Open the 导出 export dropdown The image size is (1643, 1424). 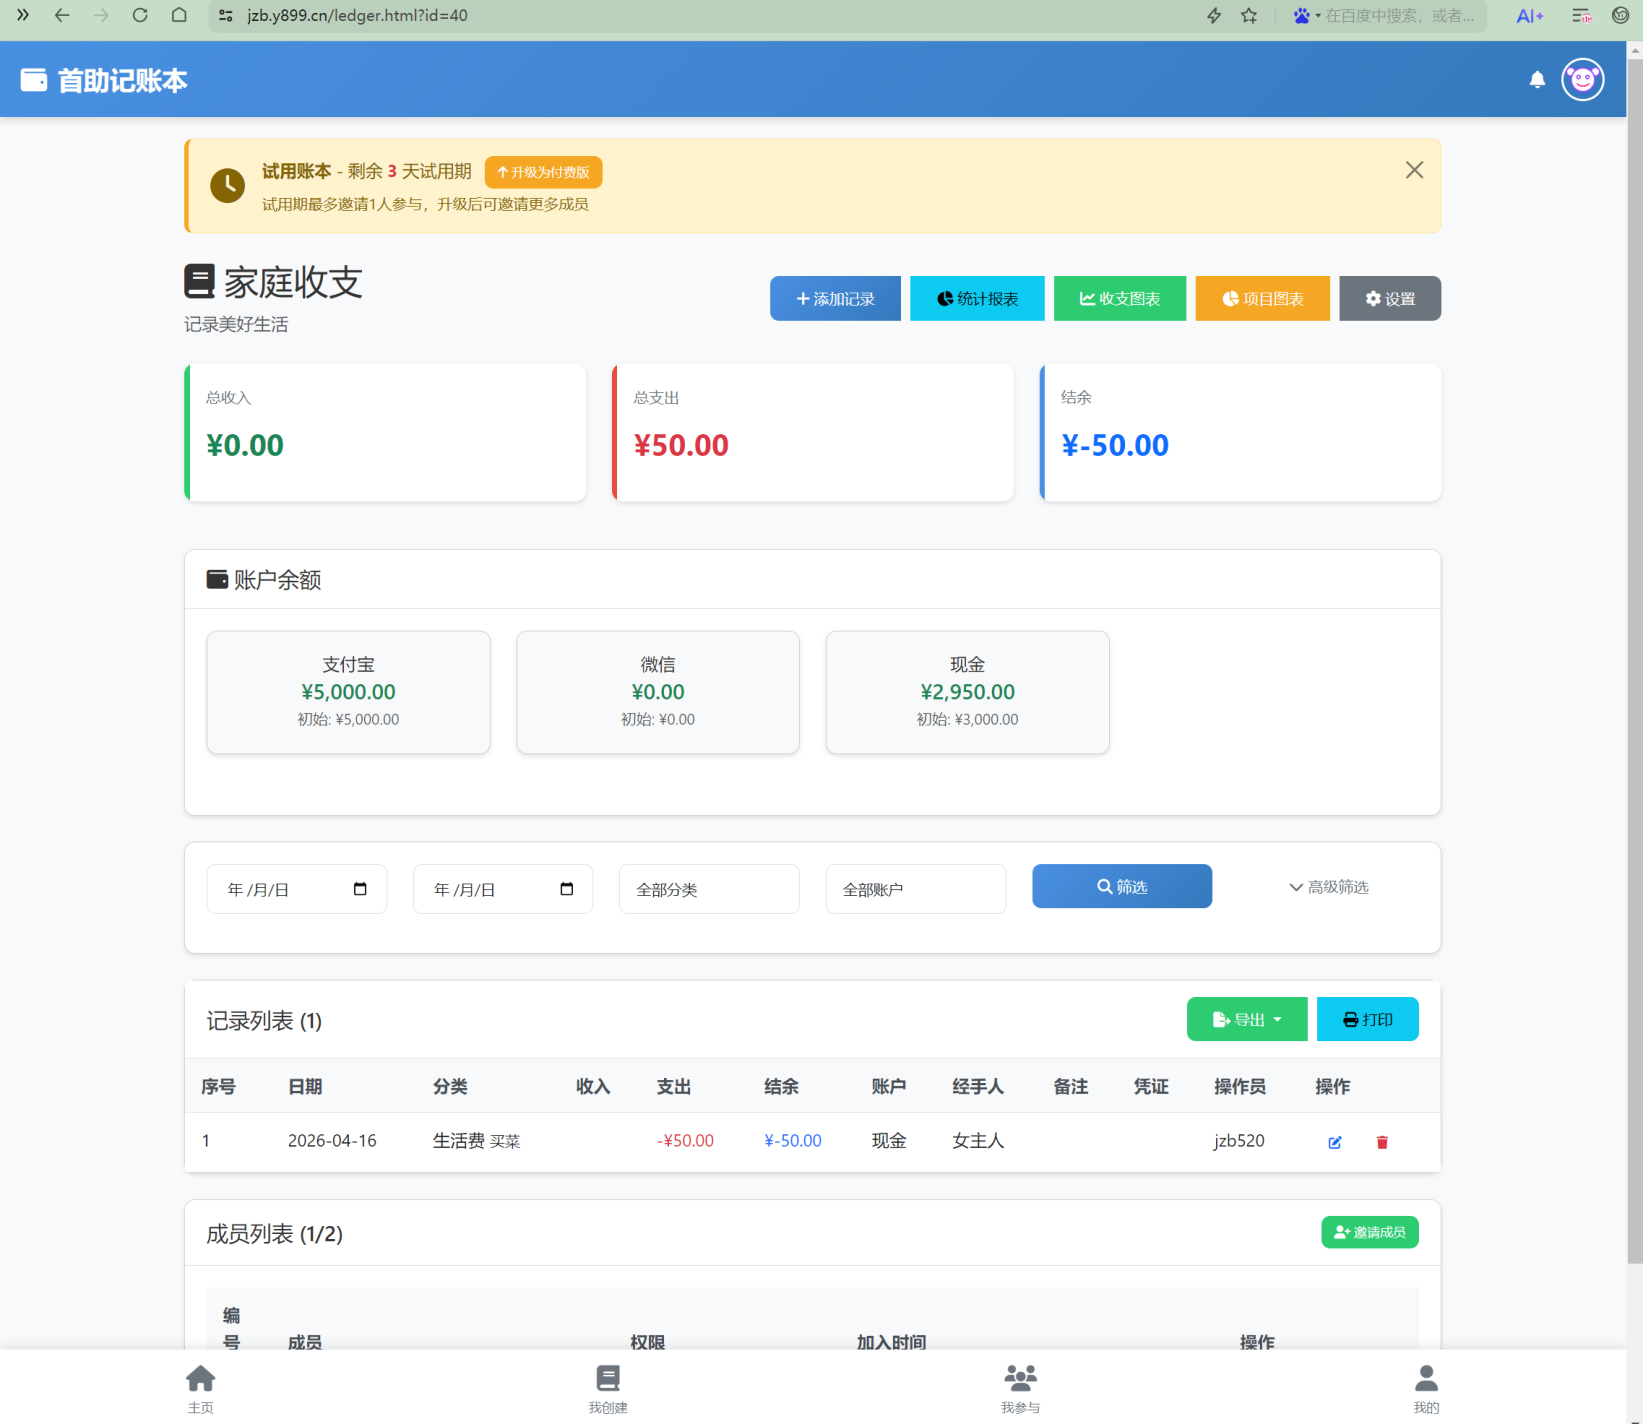(x=1246, y=1019)
